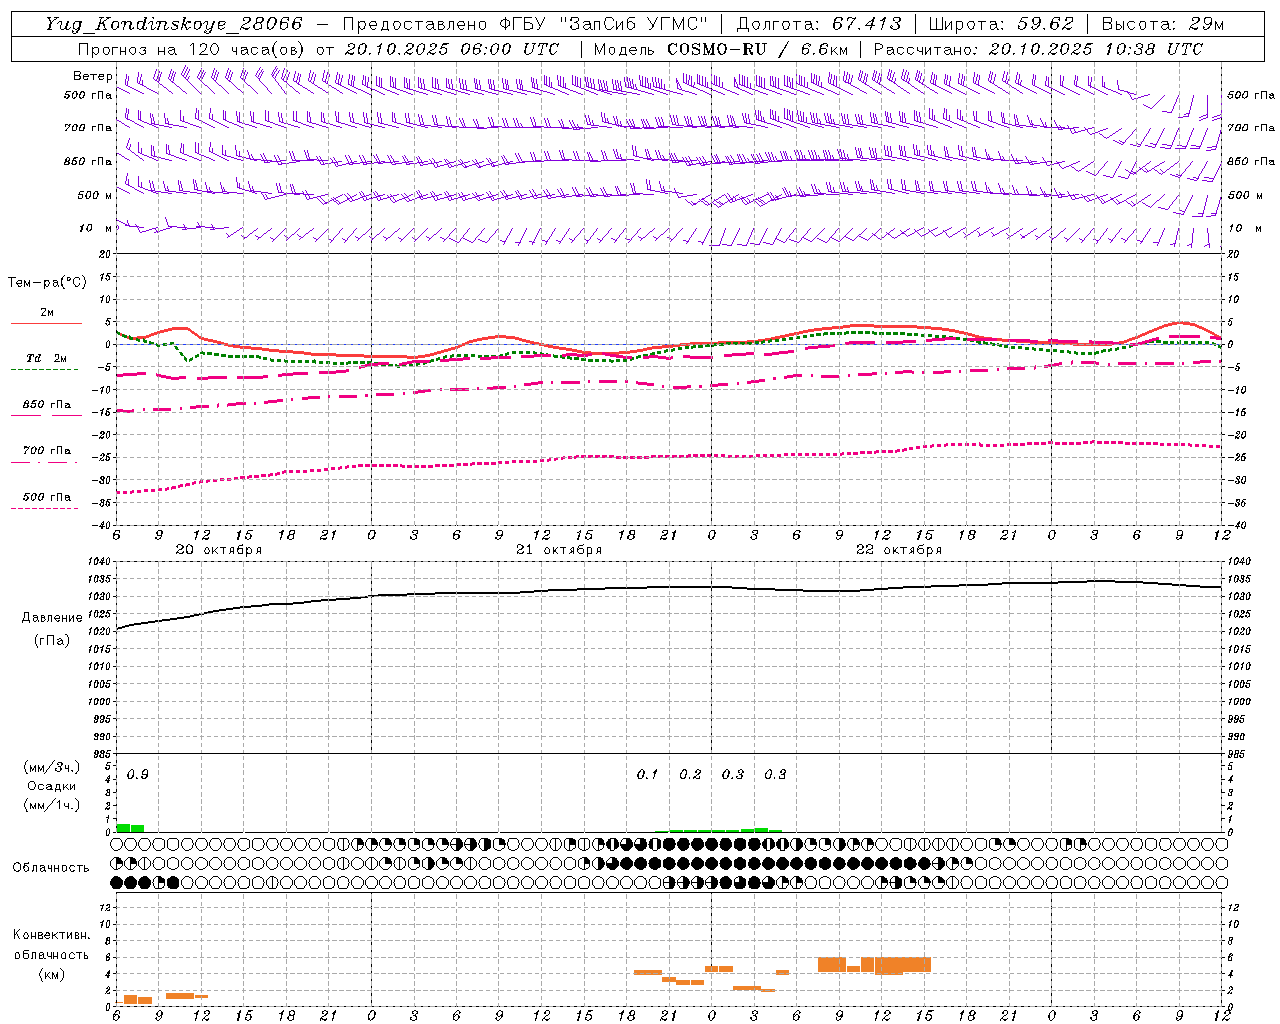Click the 'Высота: 29м' elevation text

1162,24
